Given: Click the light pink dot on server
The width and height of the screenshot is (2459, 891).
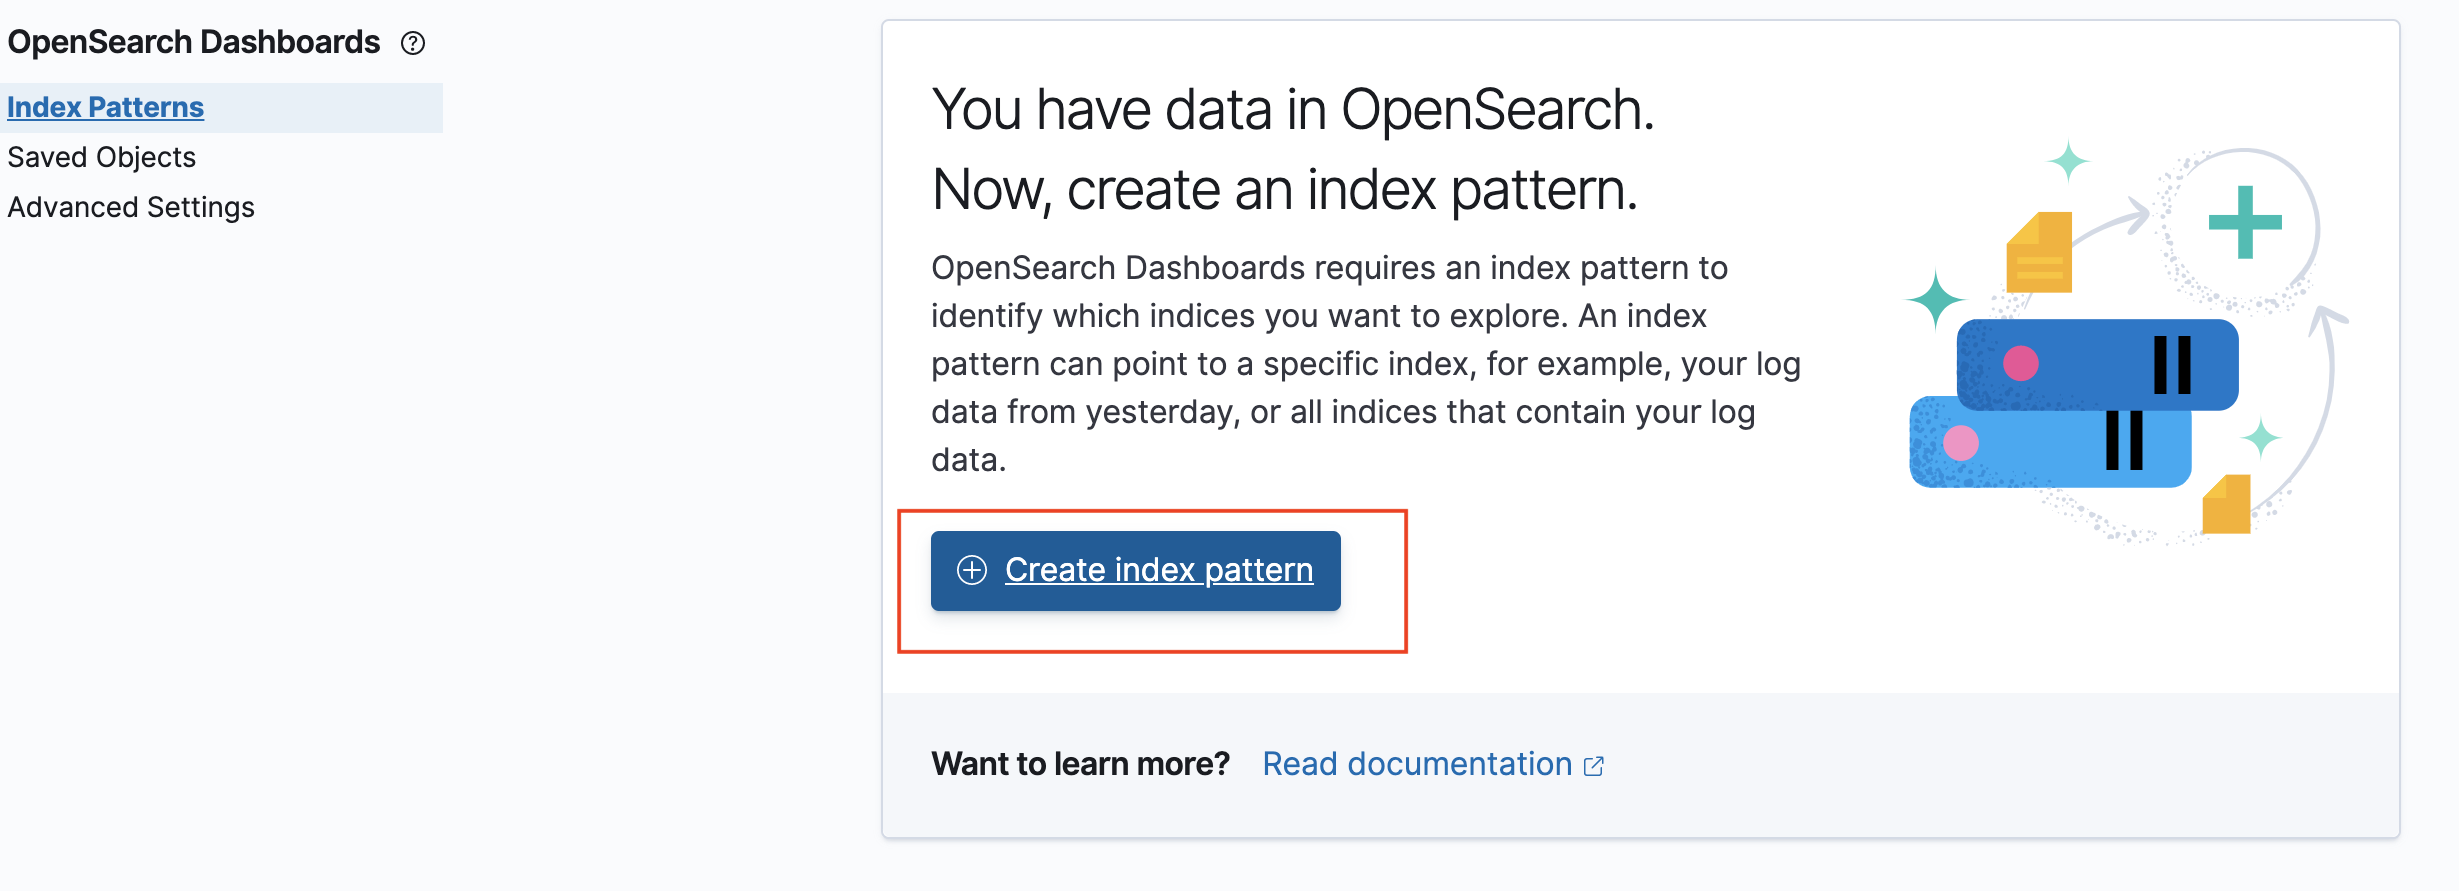Looking at the screenshot, I should click(x=1961, y=442).
